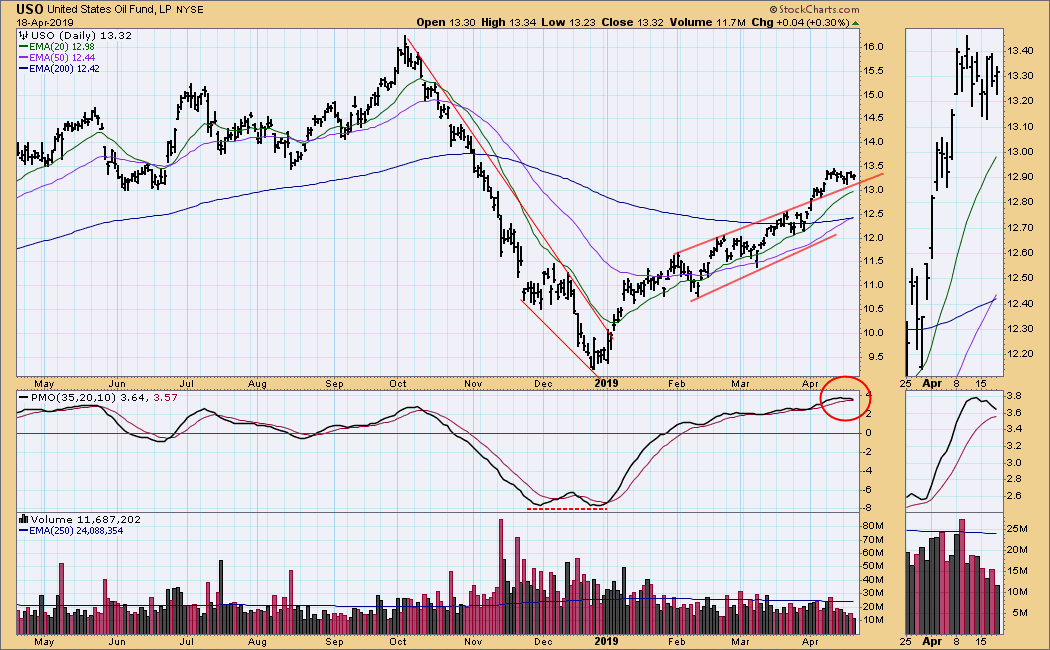Click the 80M volume axis label
1050x650 pixels.
click(873, 525)
